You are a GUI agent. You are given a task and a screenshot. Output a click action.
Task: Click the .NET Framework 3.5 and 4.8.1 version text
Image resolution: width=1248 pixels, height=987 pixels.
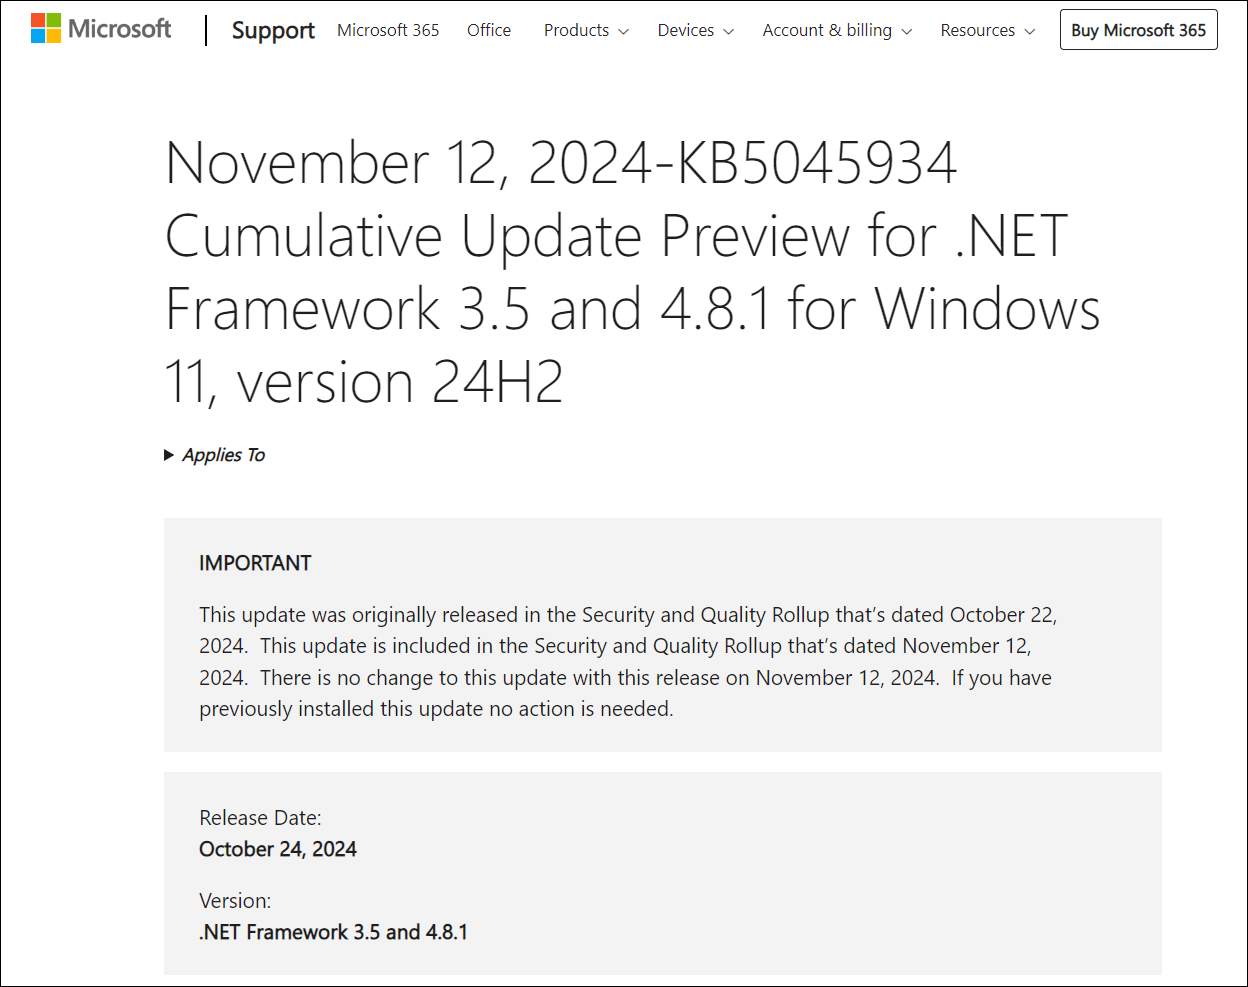pos(333,932)
